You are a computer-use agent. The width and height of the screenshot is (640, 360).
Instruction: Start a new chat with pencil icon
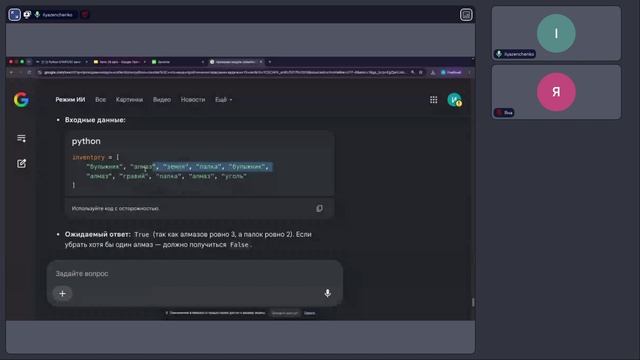(22, 163)
